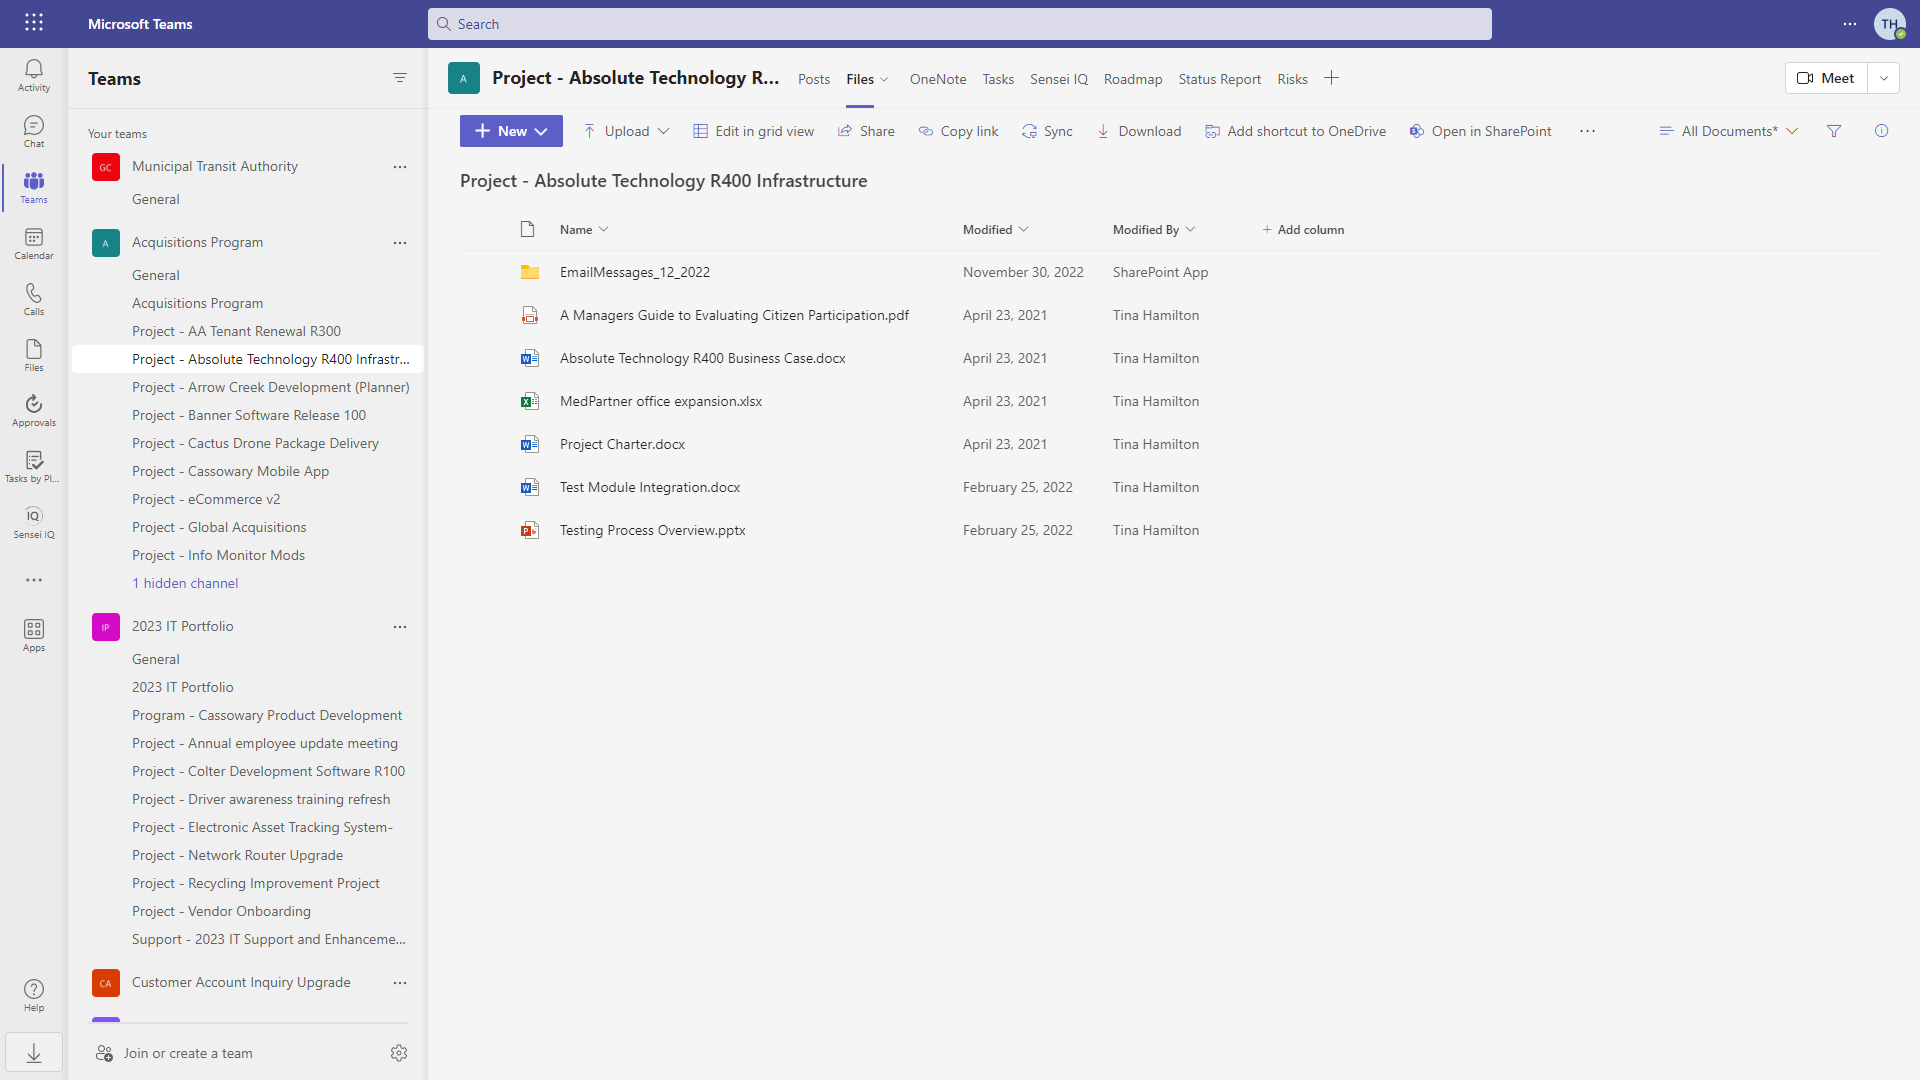Open the Approvals app icon
1920x1080 pixels.
[x=34, y=410]
